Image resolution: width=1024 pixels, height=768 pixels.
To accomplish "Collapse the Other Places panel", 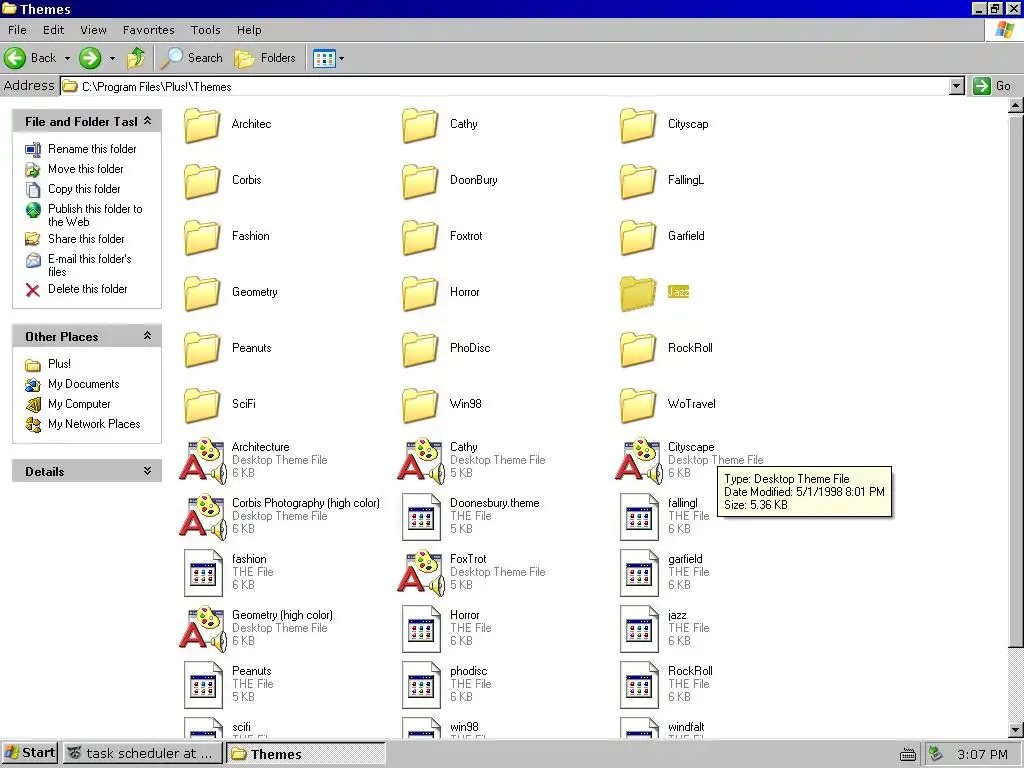I will 148,336.
